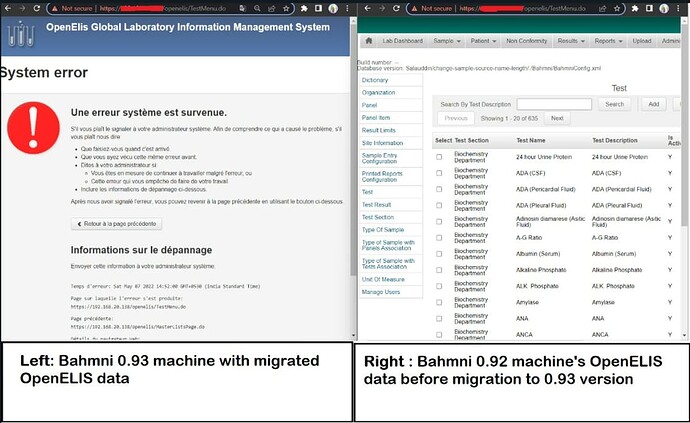690x423 pixels.
Task: Open the zoom magnifier icon in left browser
Action: [x=257, y=8]
